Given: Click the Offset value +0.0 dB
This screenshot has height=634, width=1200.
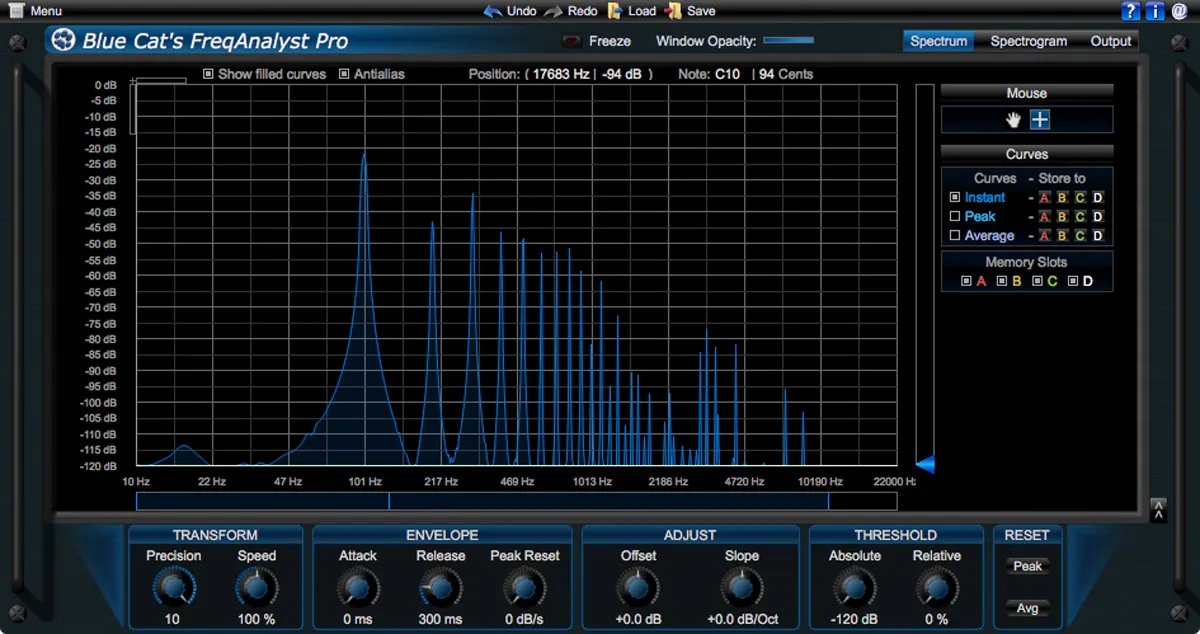Looking at the screenshot, I should click(x=638, y=619).
